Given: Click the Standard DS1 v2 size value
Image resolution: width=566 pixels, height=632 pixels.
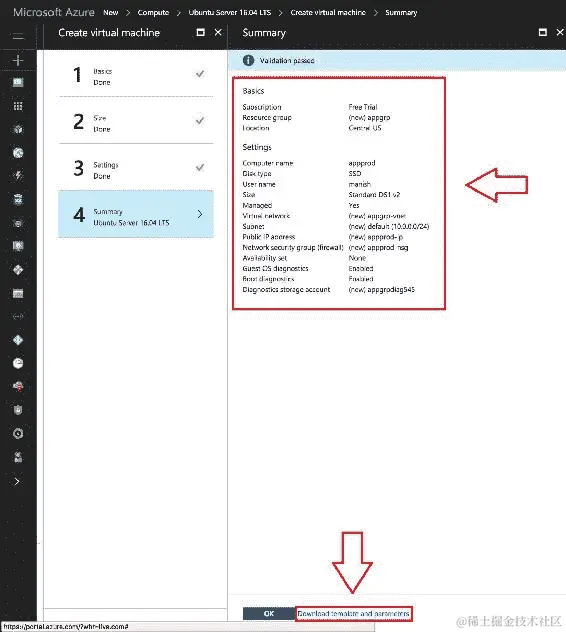Looking at the screenshot, I should click(374, 194).
